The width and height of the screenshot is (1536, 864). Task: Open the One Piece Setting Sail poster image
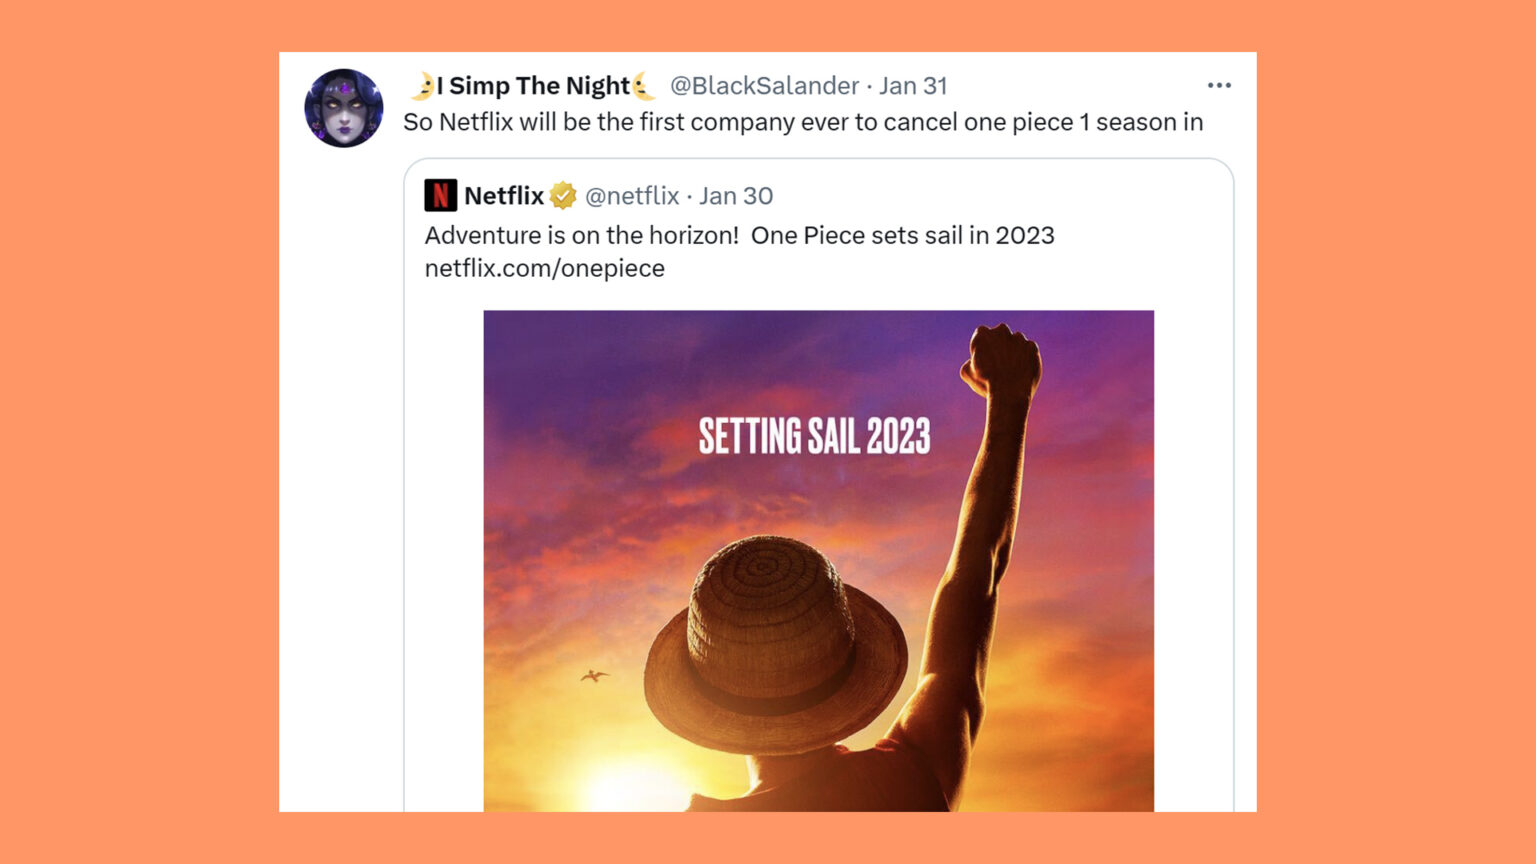pos(819,560)
